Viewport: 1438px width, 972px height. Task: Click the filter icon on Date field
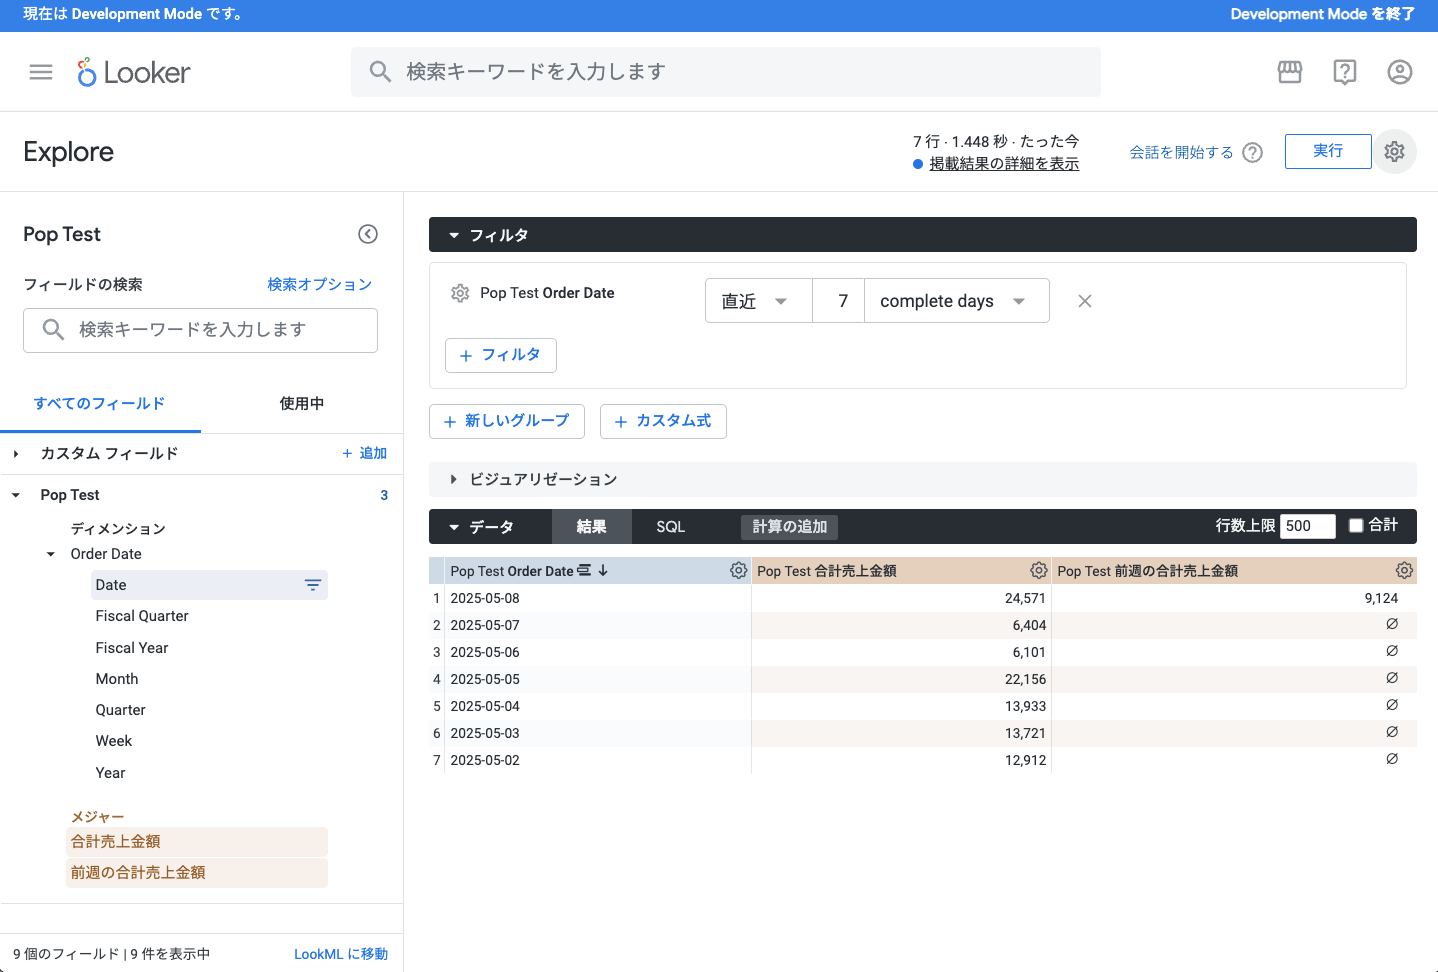point(313,585)
